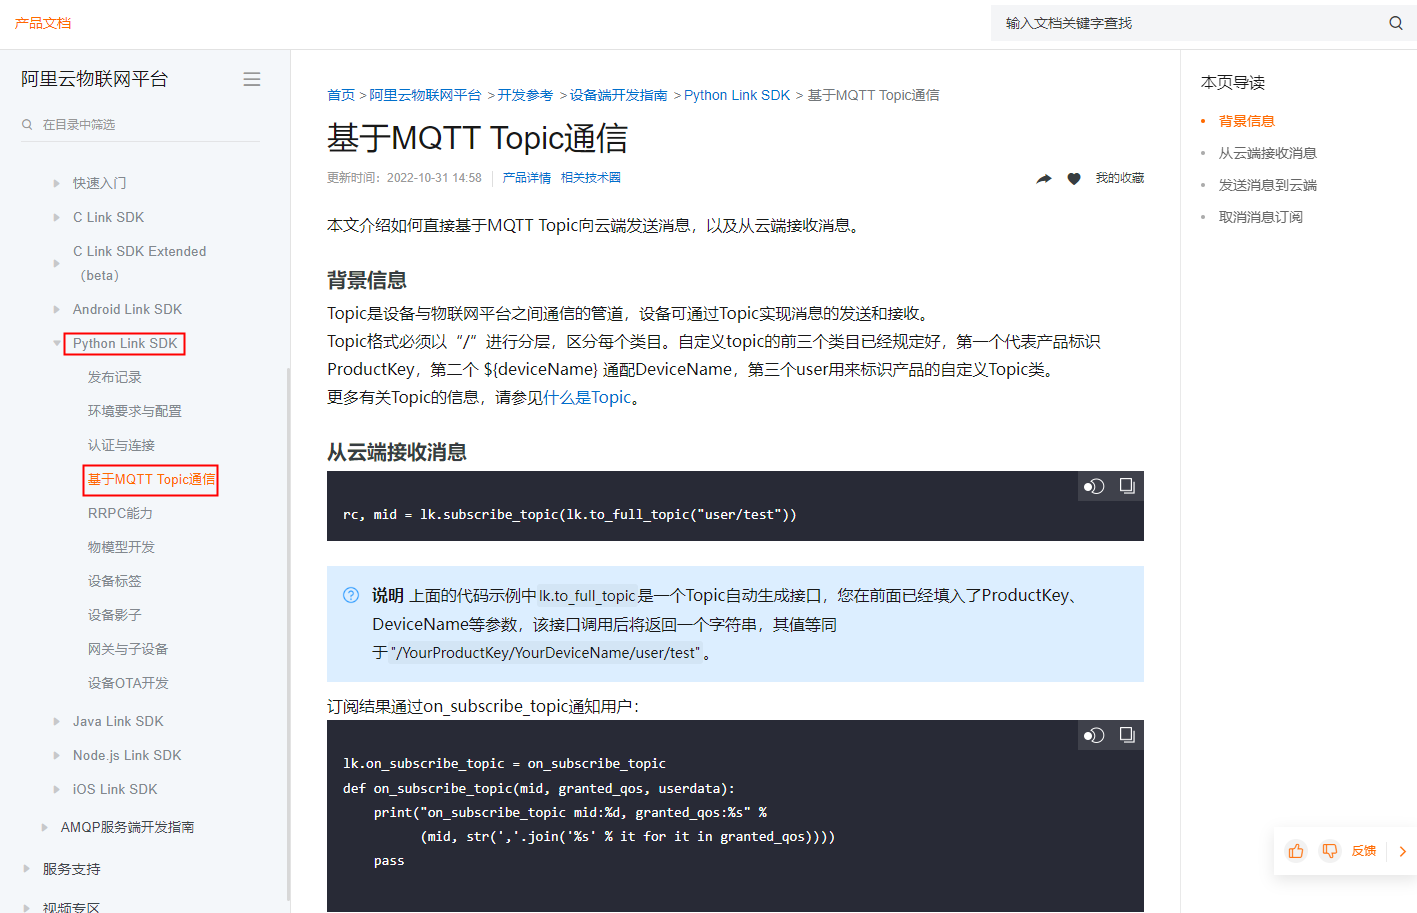Viewport: 1417px width, 913px height.
Task: Open 设备标签 page
Action: point(115,581)
